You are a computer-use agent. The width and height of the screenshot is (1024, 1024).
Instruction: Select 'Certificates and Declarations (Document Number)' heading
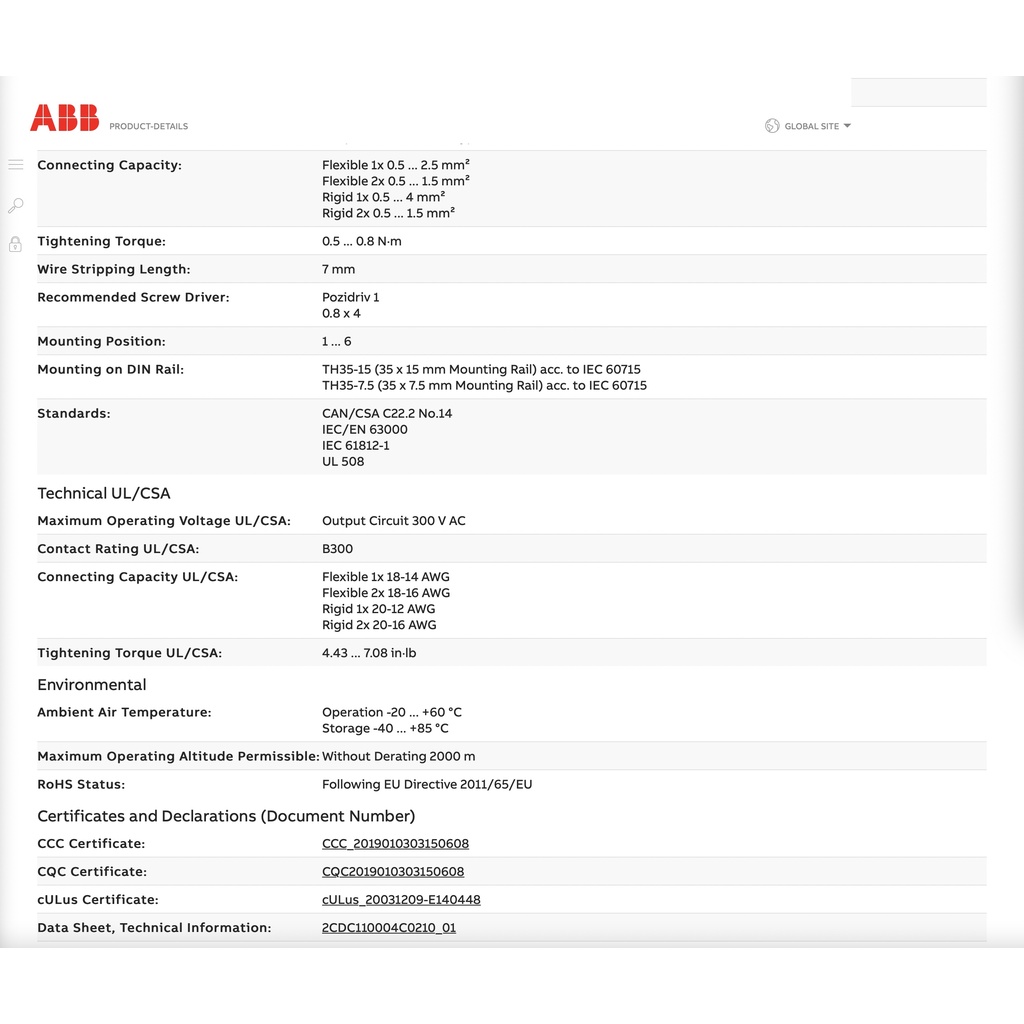coord(226,816)
